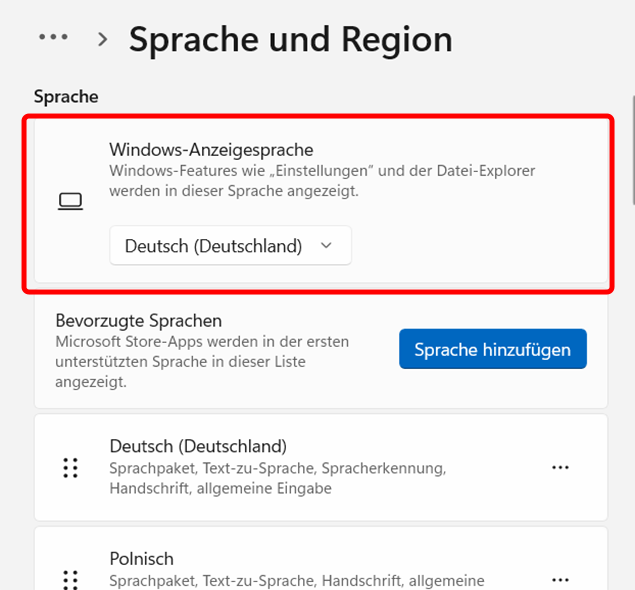Grab the drag handle for Deutsch (Deutschland)

tap(70, 468)
